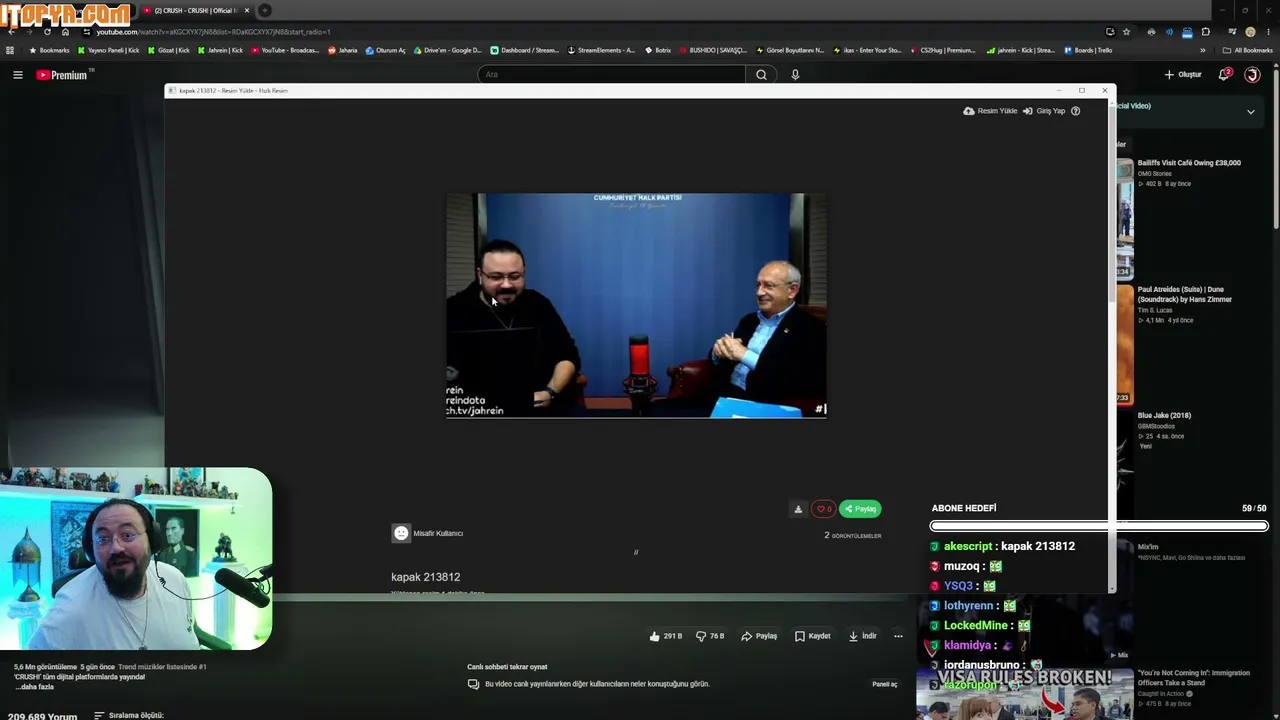The width and height of the screenshot is (1280, 720).
Task: Open the uploaded image preview
Action: pos(636,305)
